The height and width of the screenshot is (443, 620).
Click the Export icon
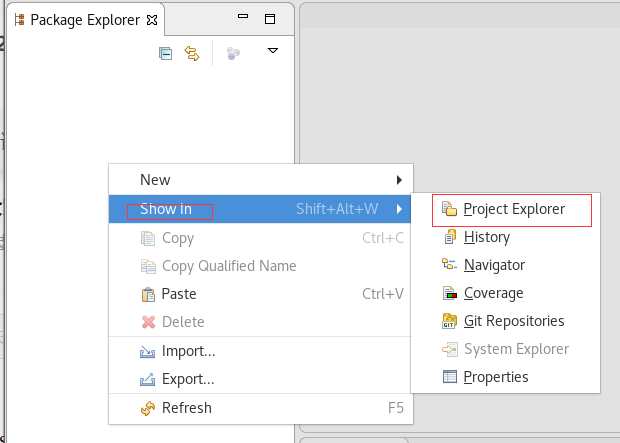click(147, 380)
